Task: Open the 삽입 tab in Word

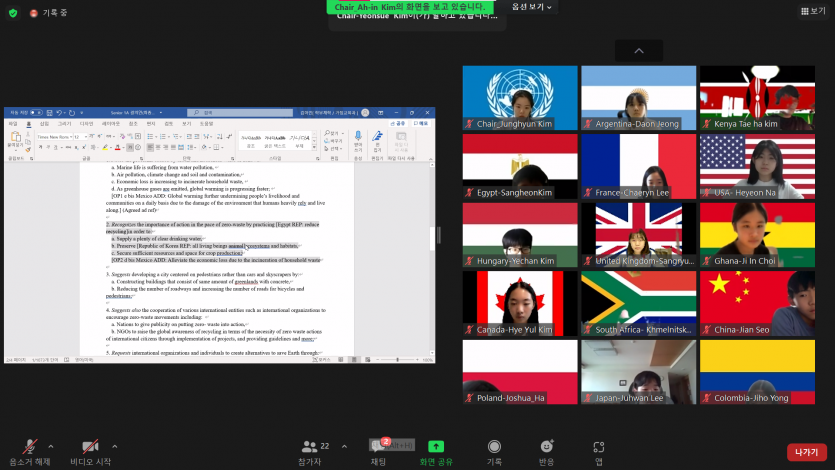Action: 44,123
